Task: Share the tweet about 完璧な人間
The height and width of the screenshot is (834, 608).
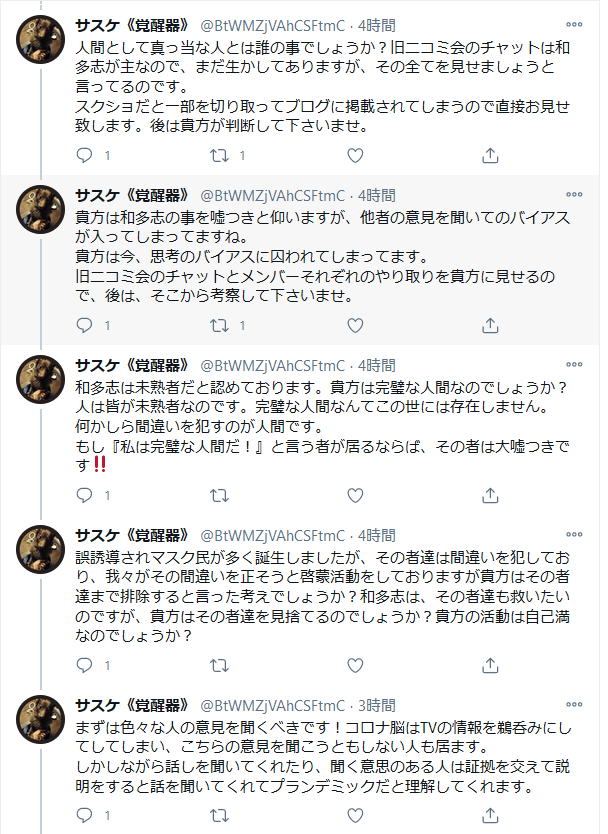Action: tap(490, 495)
